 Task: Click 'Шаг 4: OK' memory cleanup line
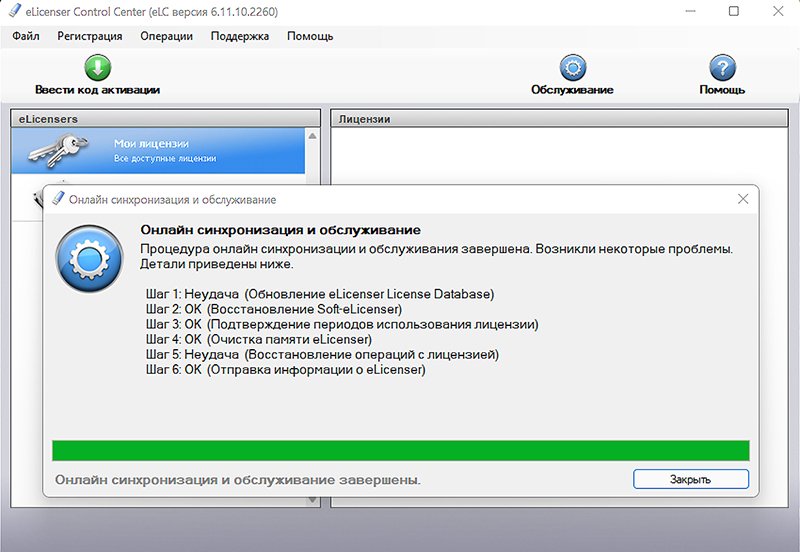click(259, 339)
